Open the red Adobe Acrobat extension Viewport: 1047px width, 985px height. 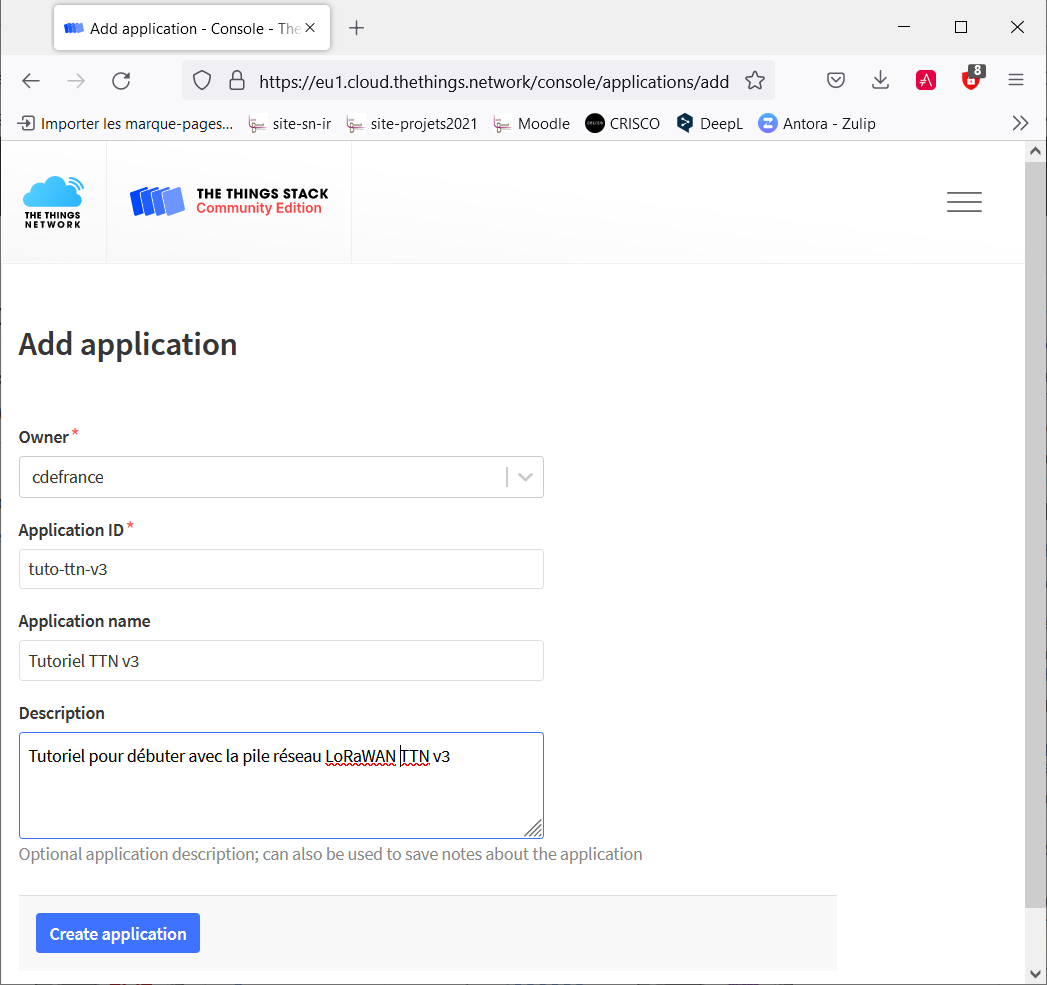click(x=925, y=81)
